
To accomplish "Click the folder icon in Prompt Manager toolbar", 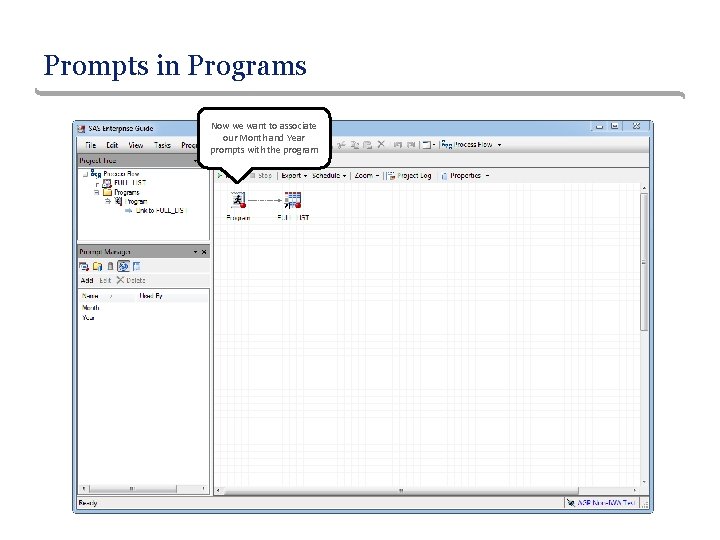I will [x=97, y=266].
